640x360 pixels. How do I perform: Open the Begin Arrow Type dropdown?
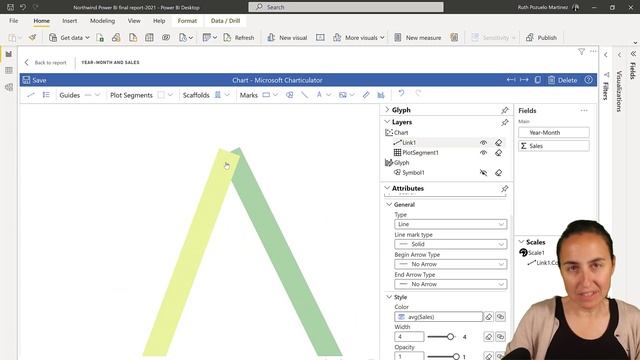451,264
